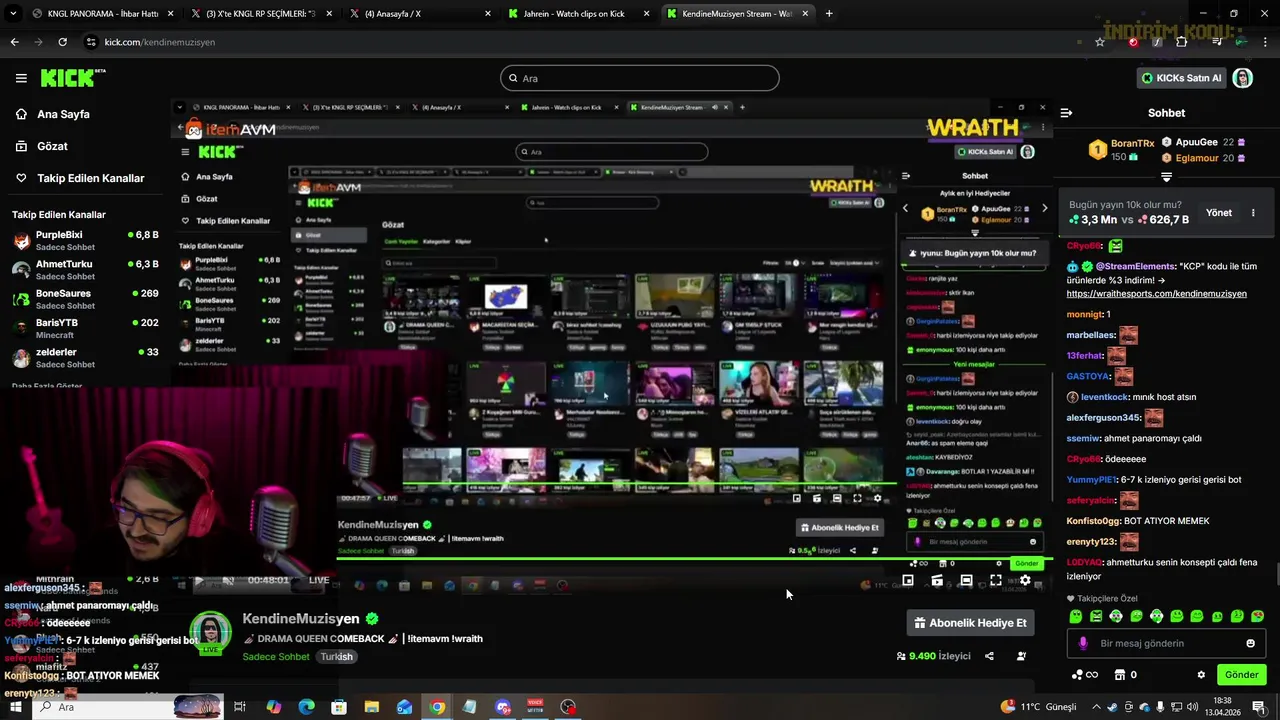Share the stream via share icon
1280x720 pixels.
(x=989, y=656)
